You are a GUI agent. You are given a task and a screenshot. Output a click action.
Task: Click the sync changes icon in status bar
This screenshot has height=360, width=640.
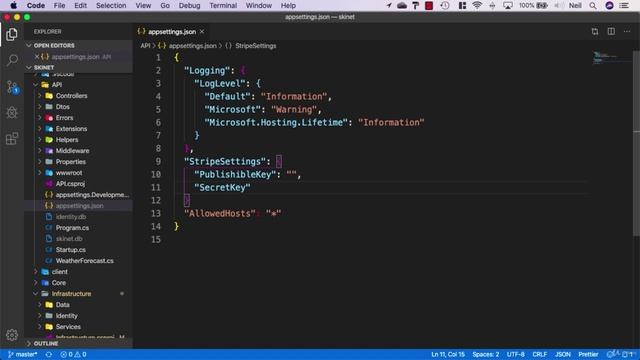point(49,354)
